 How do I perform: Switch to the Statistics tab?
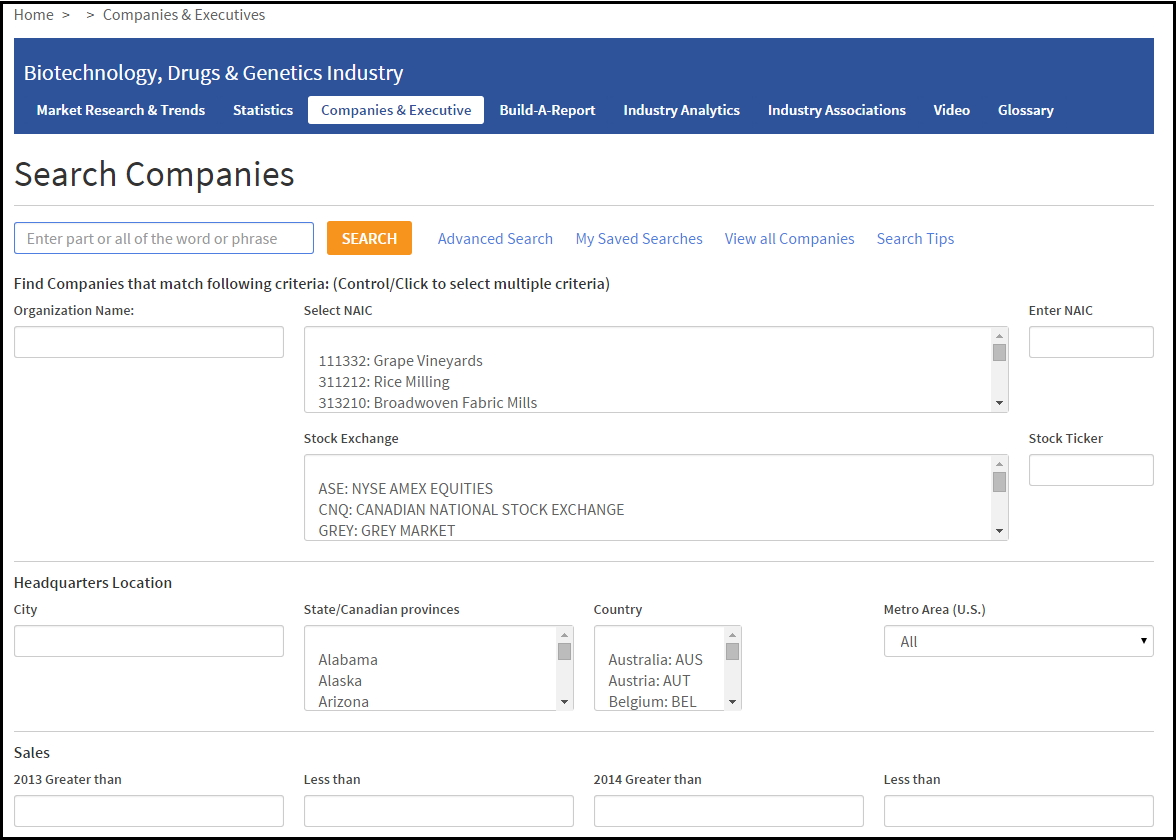[262, 110]
